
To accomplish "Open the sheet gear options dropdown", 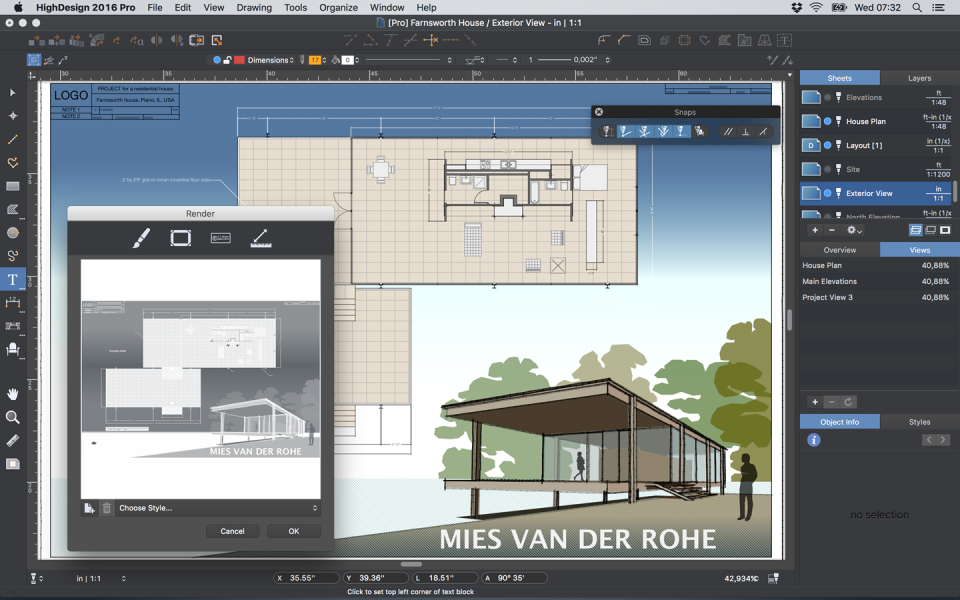I will (853, 230).
